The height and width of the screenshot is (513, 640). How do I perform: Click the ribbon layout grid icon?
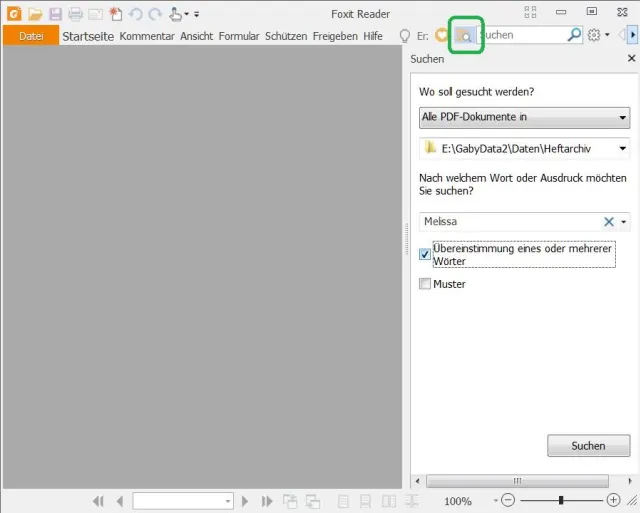(x=530, y=12)
